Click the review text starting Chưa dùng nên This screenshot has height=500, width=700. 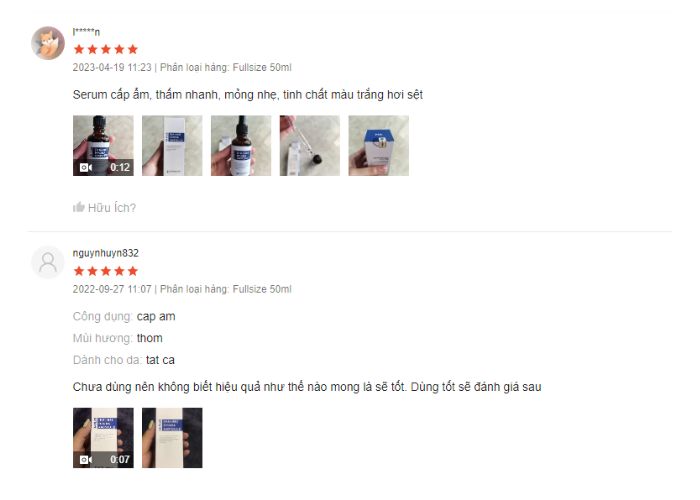click(307, 387)
